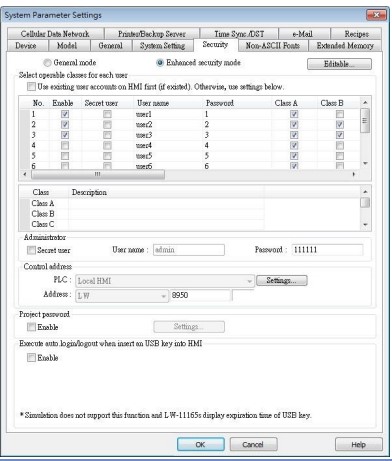Click Administrator Password field
This screenshot has height=461, width=392.
[x=327, y=250]
